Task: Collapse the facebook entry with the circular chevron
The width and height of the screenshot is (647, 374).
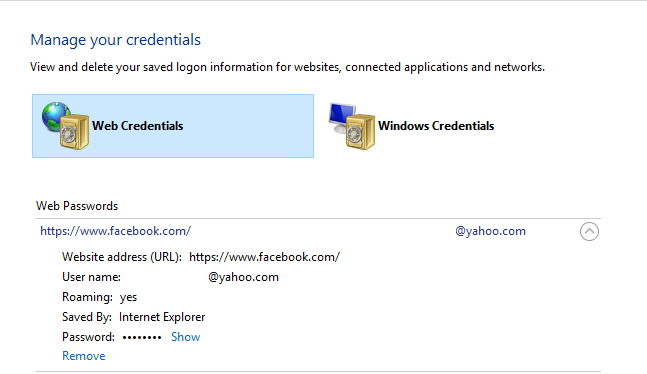Action: (589, 231)
